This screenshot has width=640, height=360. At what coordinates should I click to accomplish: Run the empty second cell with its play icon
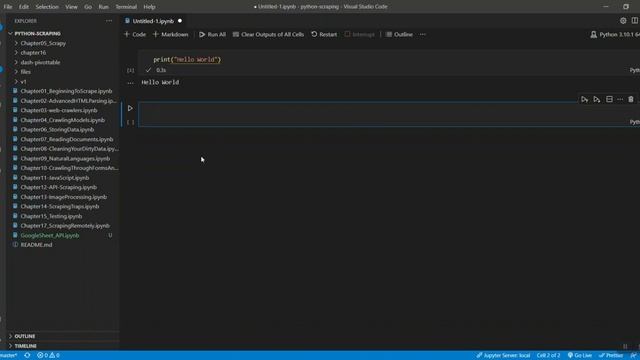(x=130, y=108)
